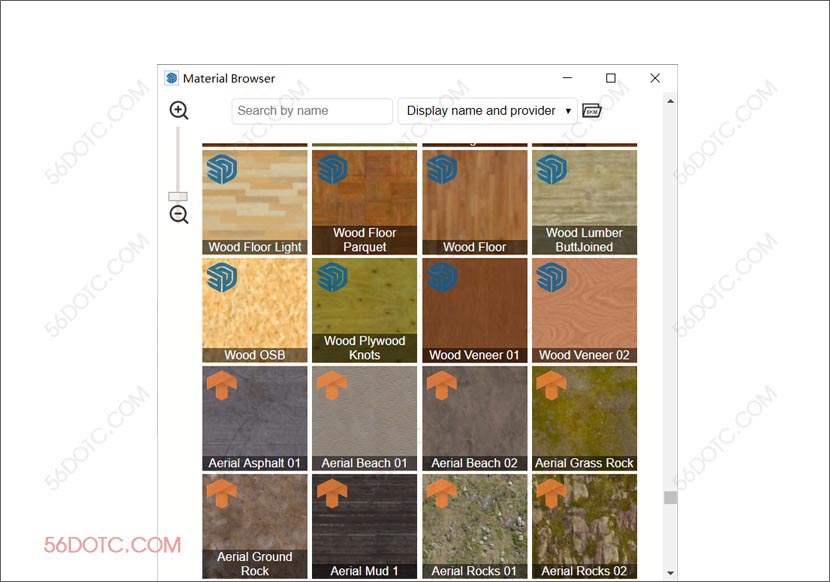Click SketchUp logo on Wood Veneer 02

[551, 277]
